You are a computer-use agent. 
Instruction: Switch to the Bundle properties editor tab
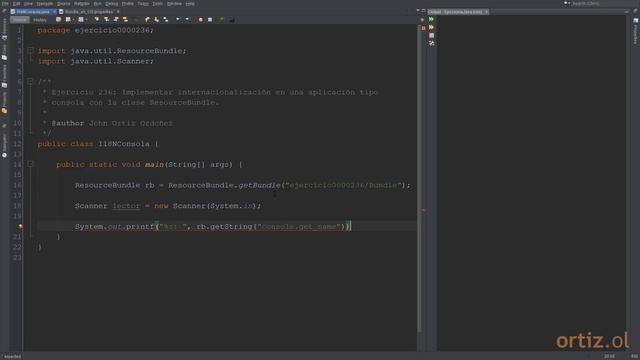click(x=88, y=12)
